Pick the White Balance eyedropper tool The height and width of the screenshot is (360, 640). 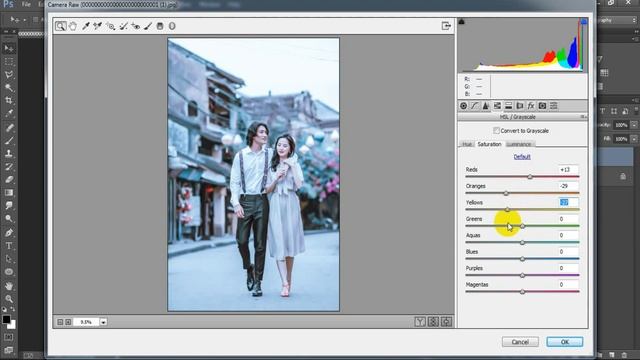(86, 26)
